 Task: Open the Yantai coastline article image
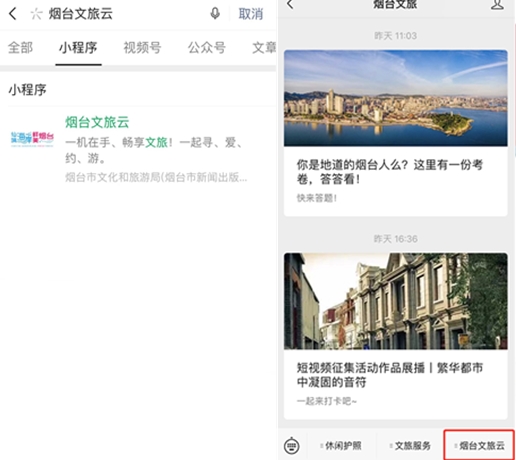tap(396, 98)
